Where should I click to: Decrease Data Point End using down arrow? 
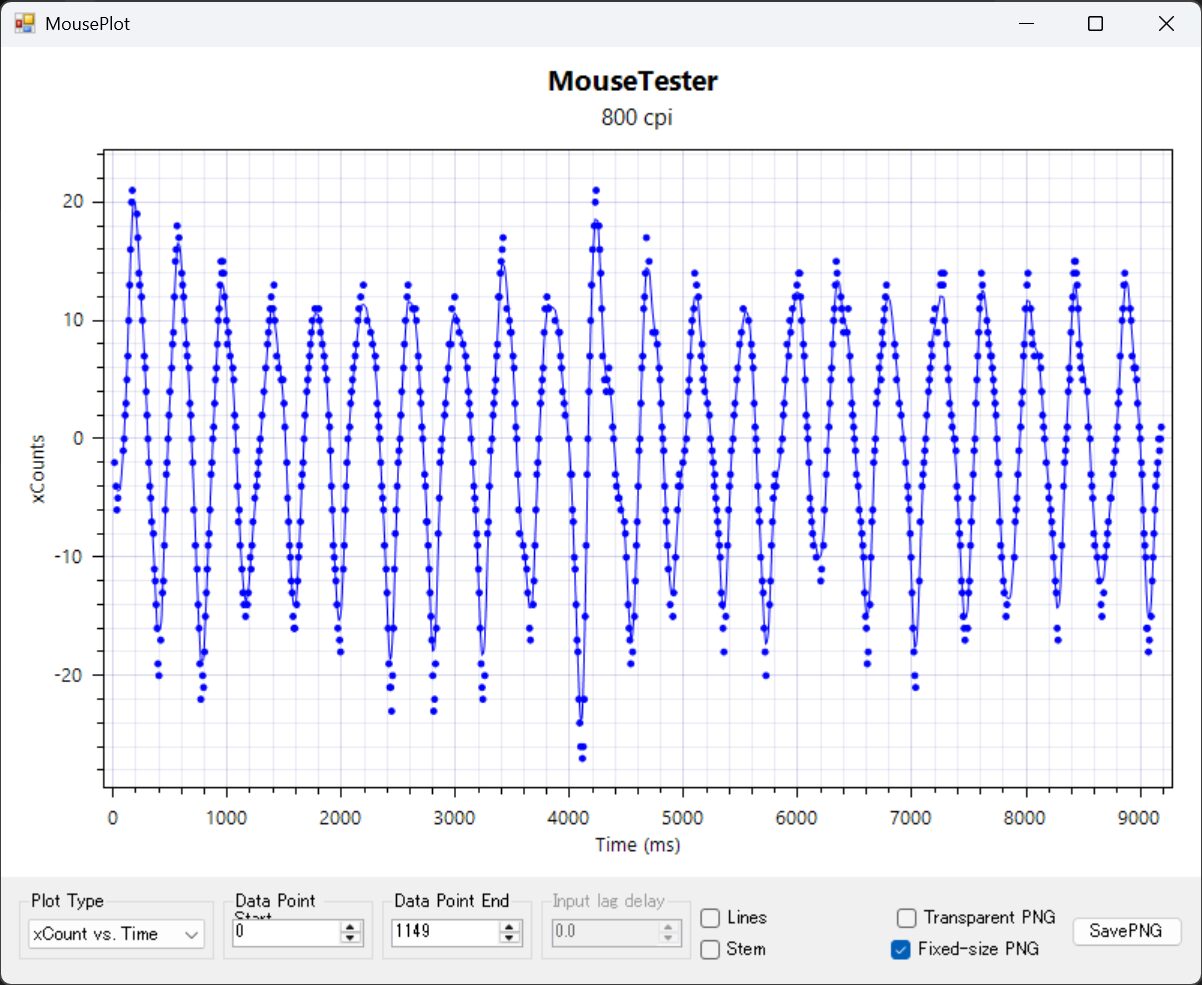(x=510, y=938)
